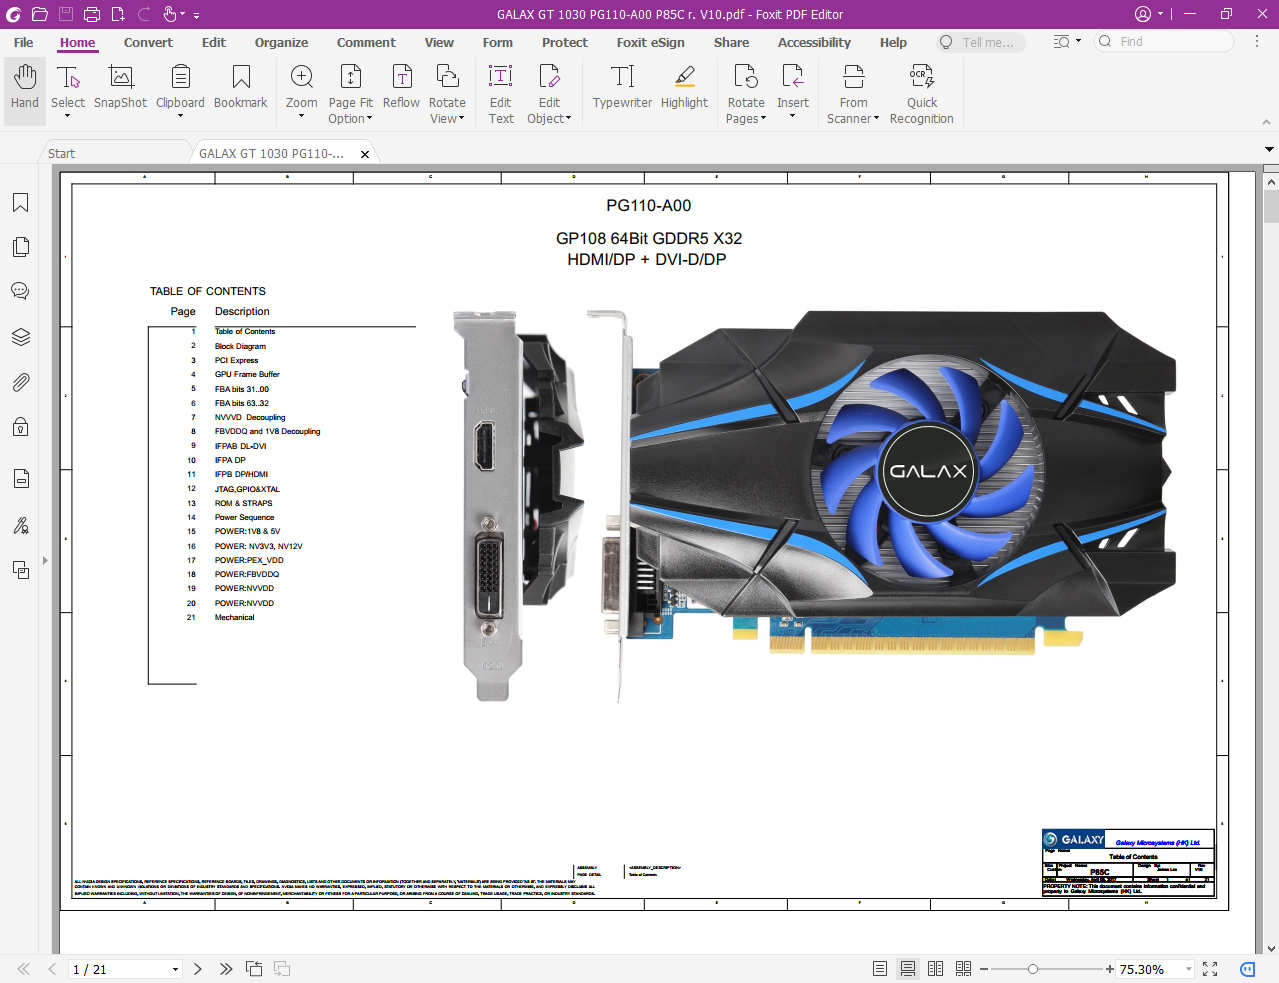This screenshot has height=983, width=1279.
Task: Close the GALAX GT 1030 document tab
Action: coord(365,154)
